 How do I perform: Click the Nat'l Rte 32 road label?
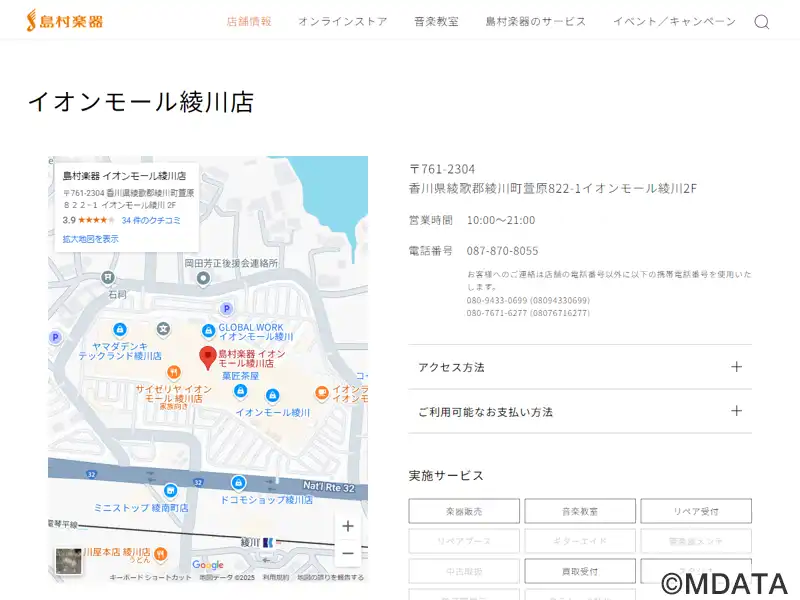[x=329, y=487]
